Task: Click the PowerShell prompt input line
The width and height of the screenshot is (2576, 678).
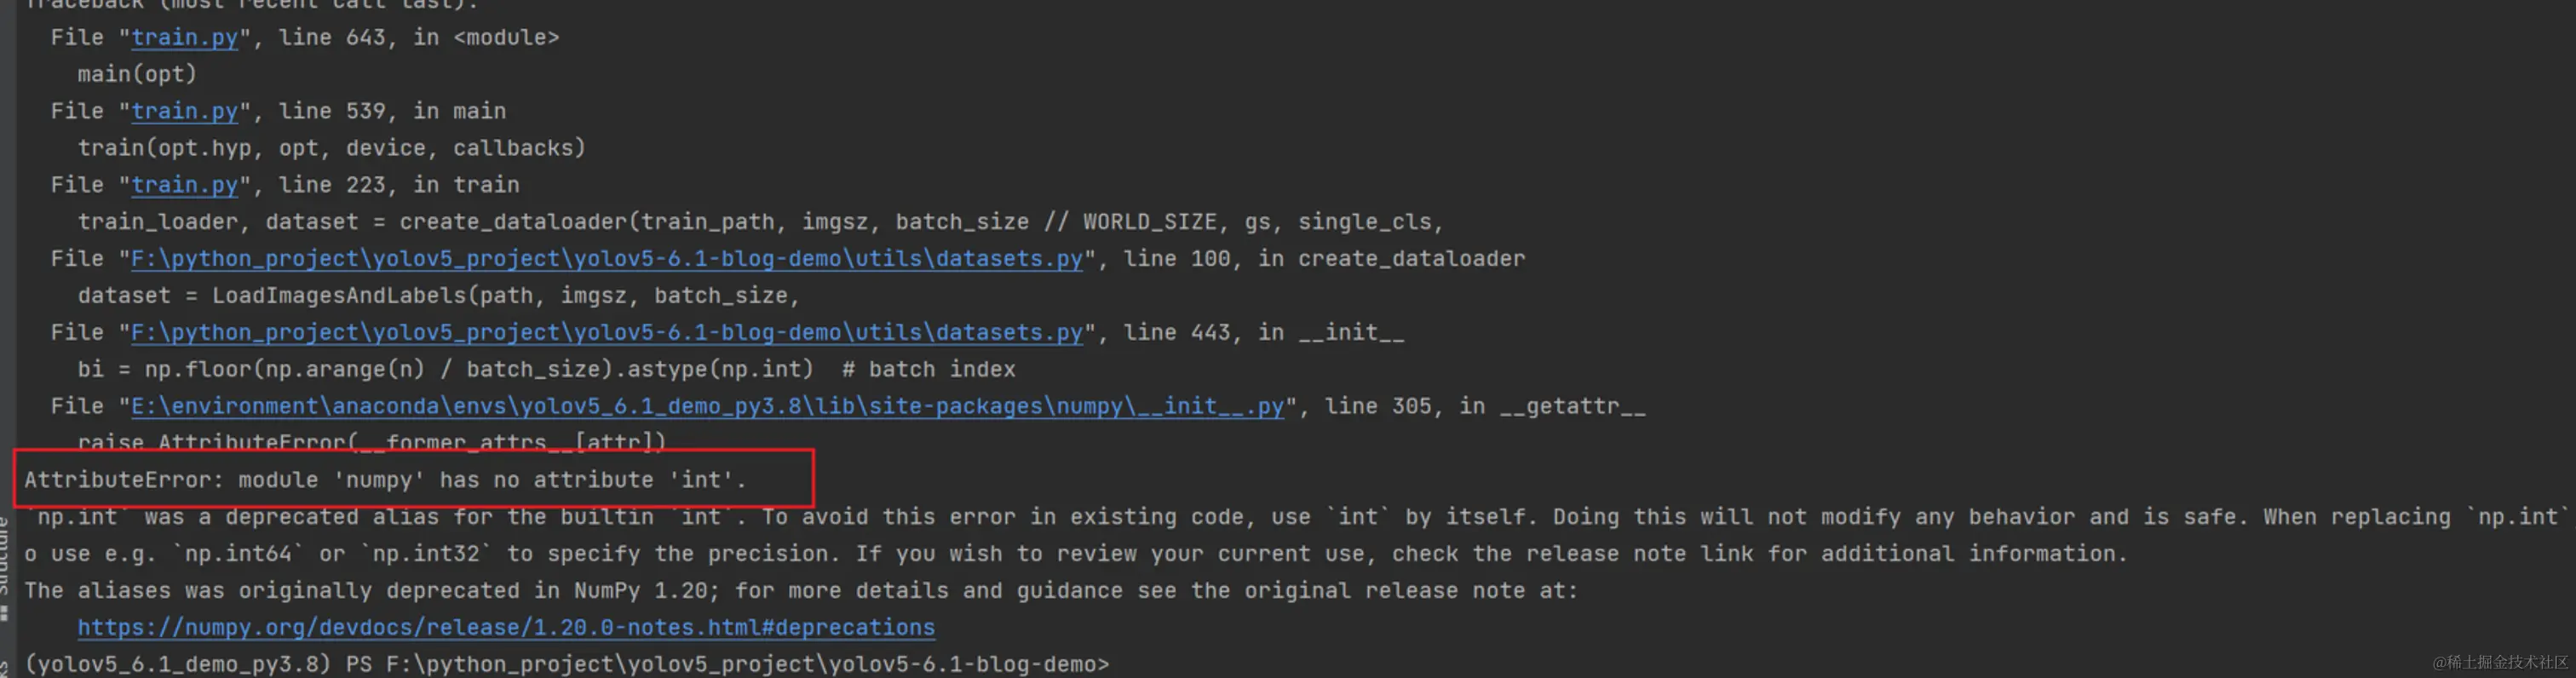Action: pyautogui.click(x=567, y=664)
